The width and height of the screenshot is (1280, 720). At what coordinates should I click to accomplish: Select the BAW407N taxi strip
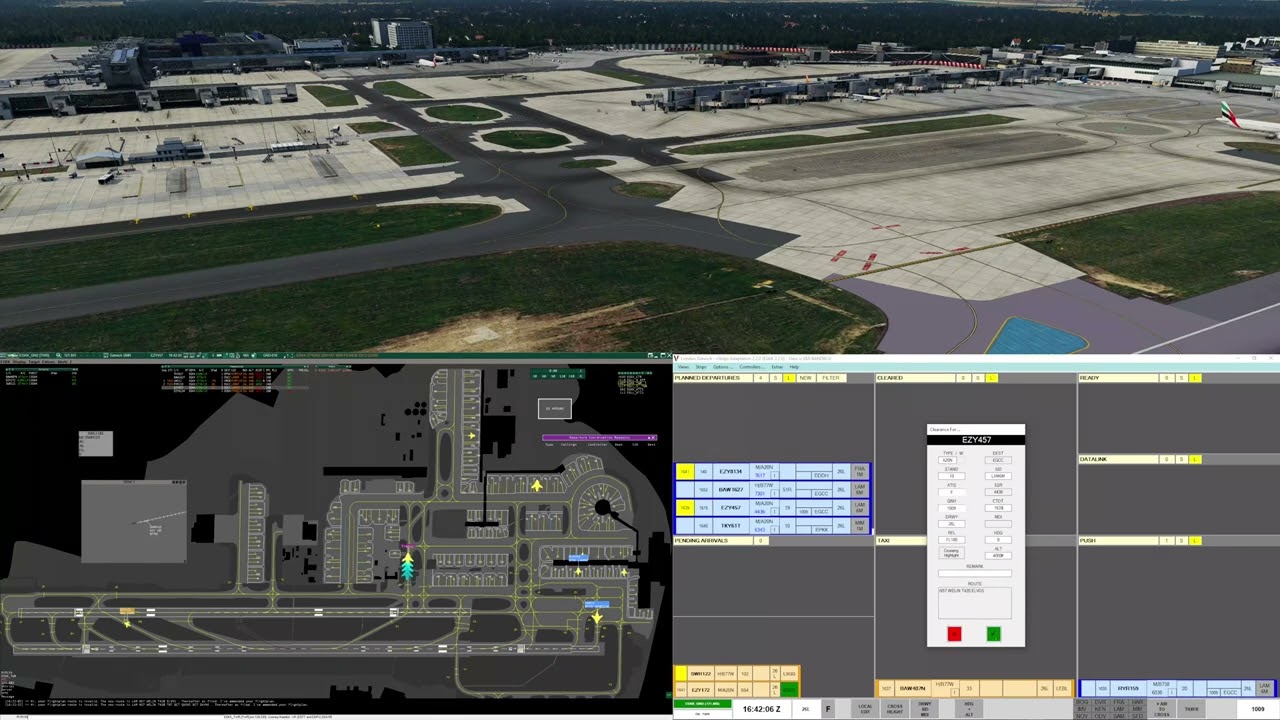click(976, 689)
